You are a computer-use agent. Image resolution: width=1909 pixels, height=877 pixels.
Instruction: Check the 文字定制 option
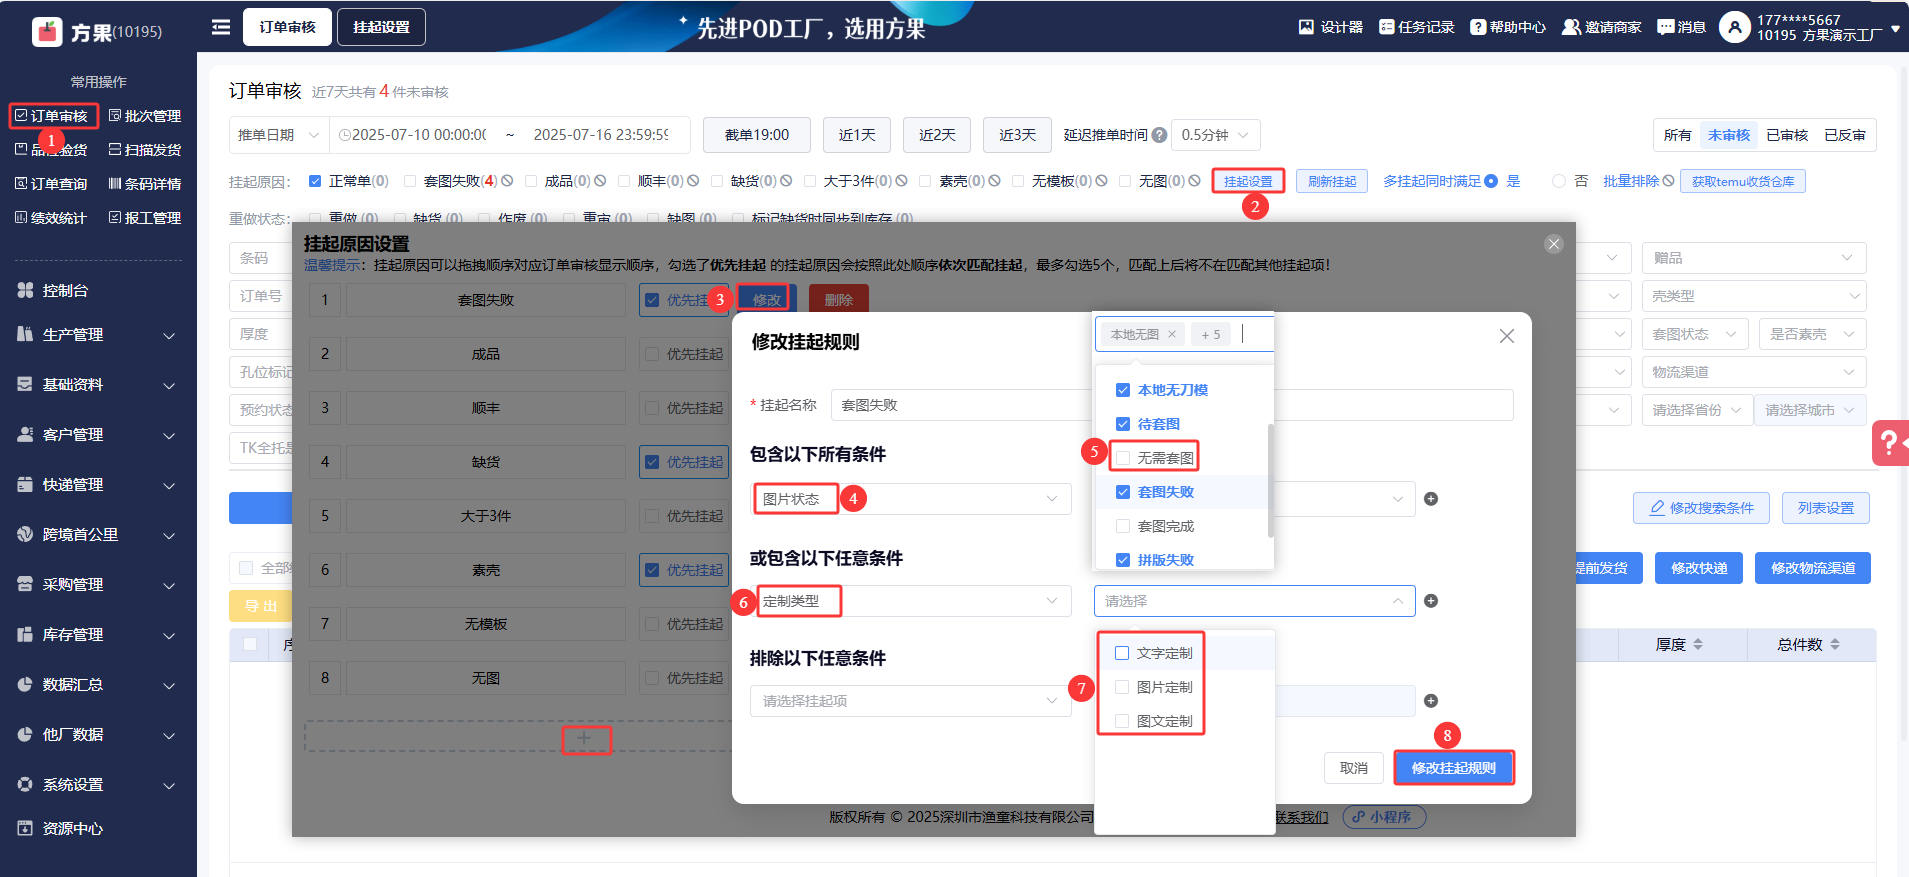[1122, 653]
